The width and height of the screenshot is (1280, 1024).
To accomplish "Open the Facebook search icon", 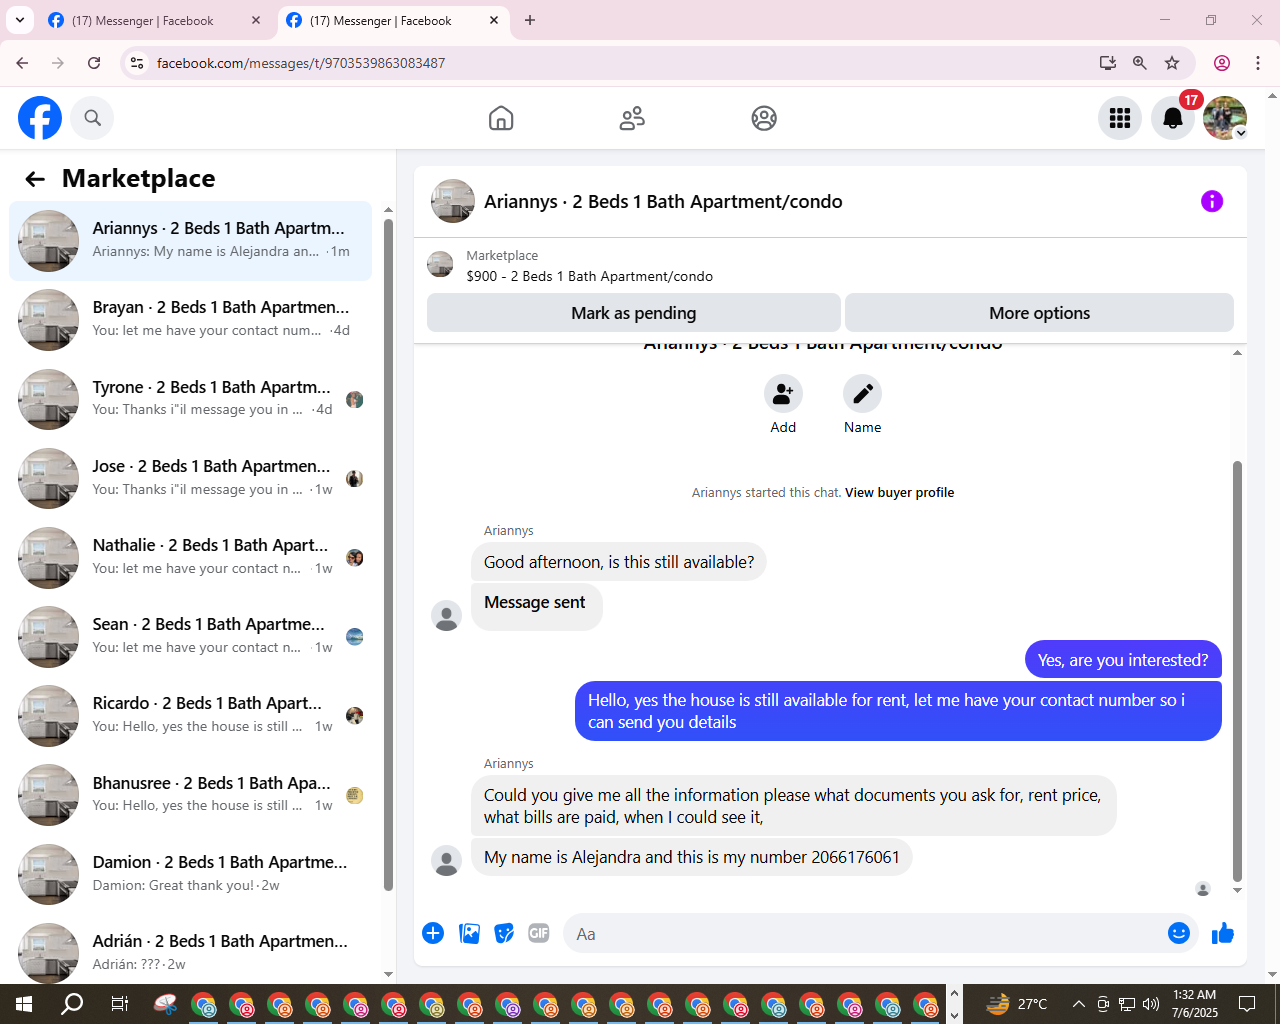I will [x=93, y=118].
